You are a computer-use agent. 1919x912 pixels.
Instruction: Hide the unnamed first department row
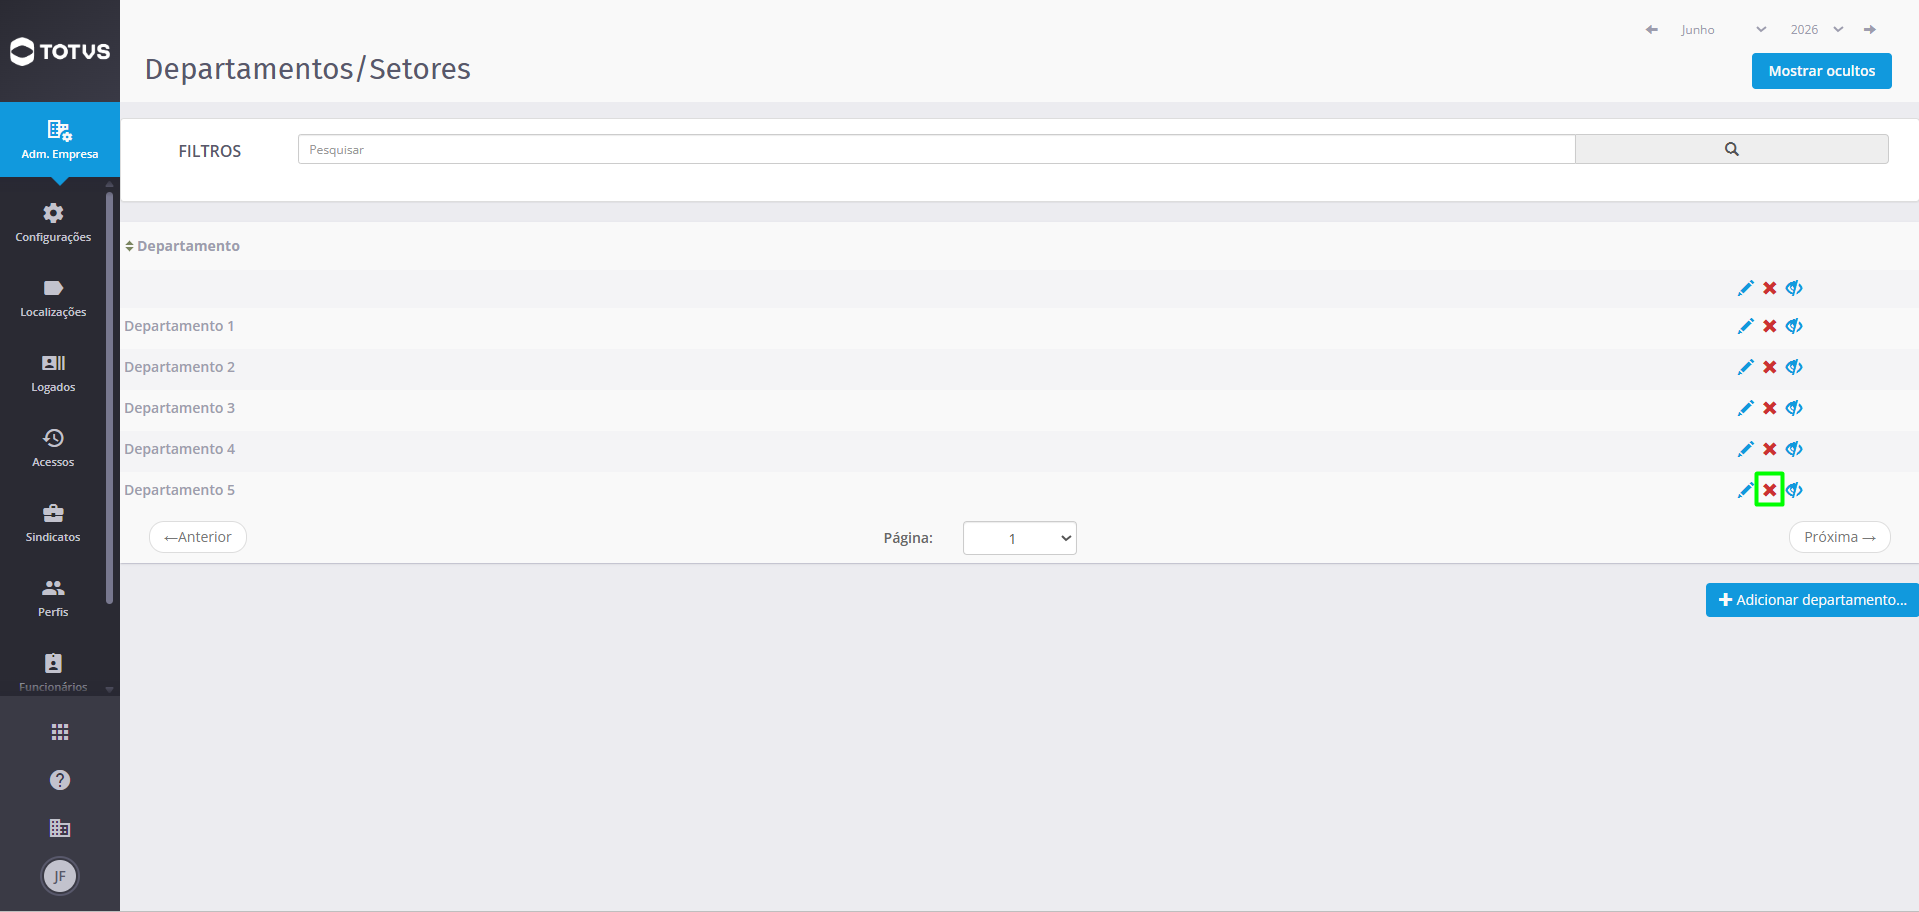(x=1794, y=288)
